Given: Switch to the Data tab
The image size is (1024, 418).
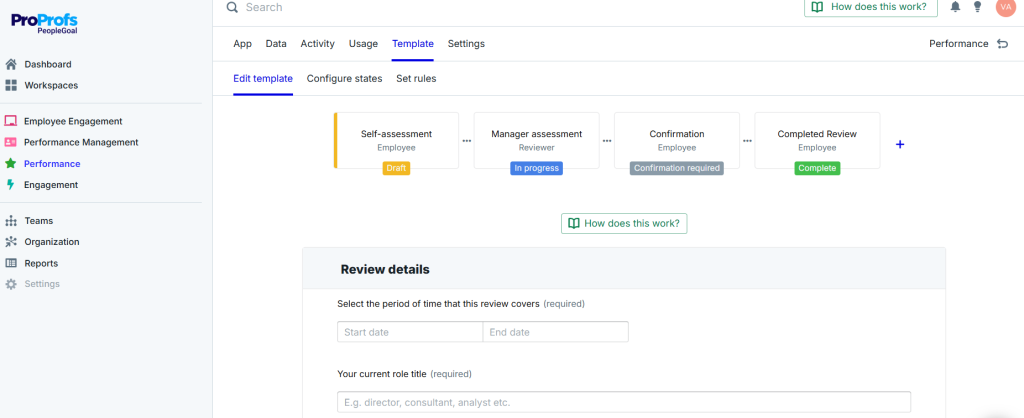Looking at the screenshot, I should point(276,44).
